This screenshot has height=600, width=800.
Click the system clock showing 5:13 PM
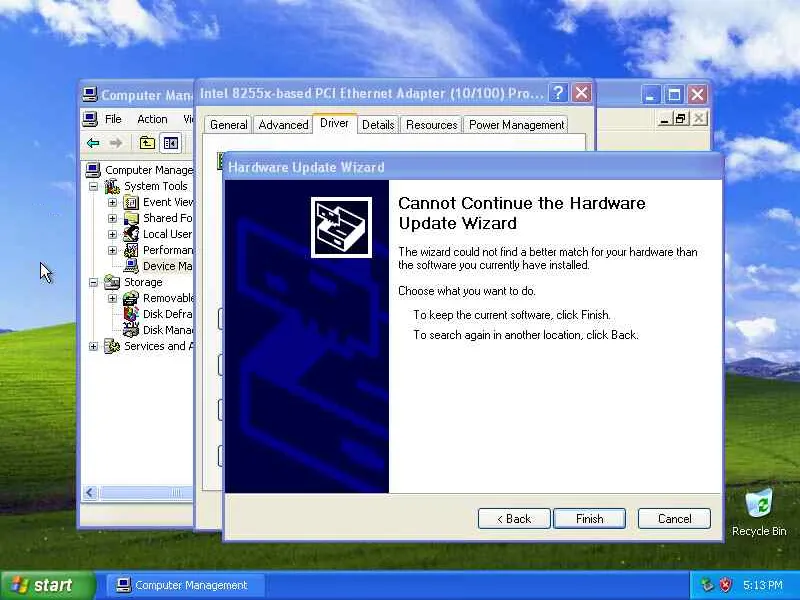click(763, 585)
